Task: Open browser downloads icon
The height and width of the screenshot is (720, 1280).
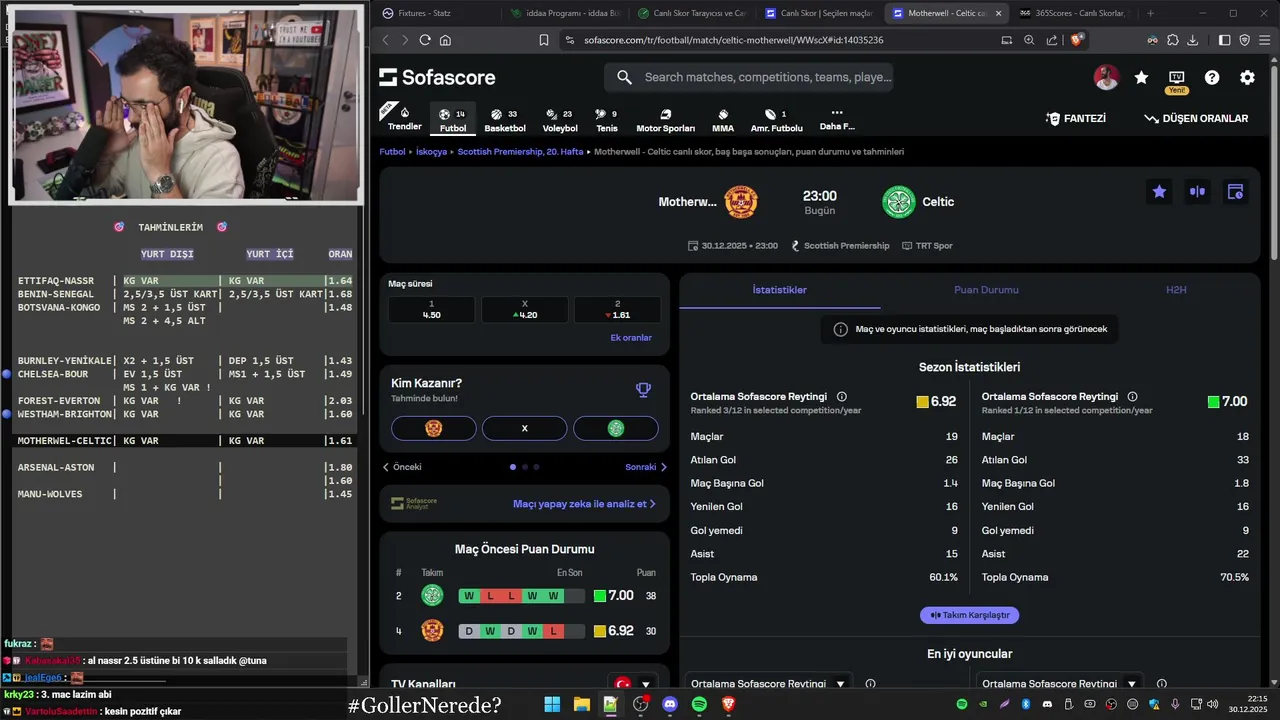Action: point(1192,40)
